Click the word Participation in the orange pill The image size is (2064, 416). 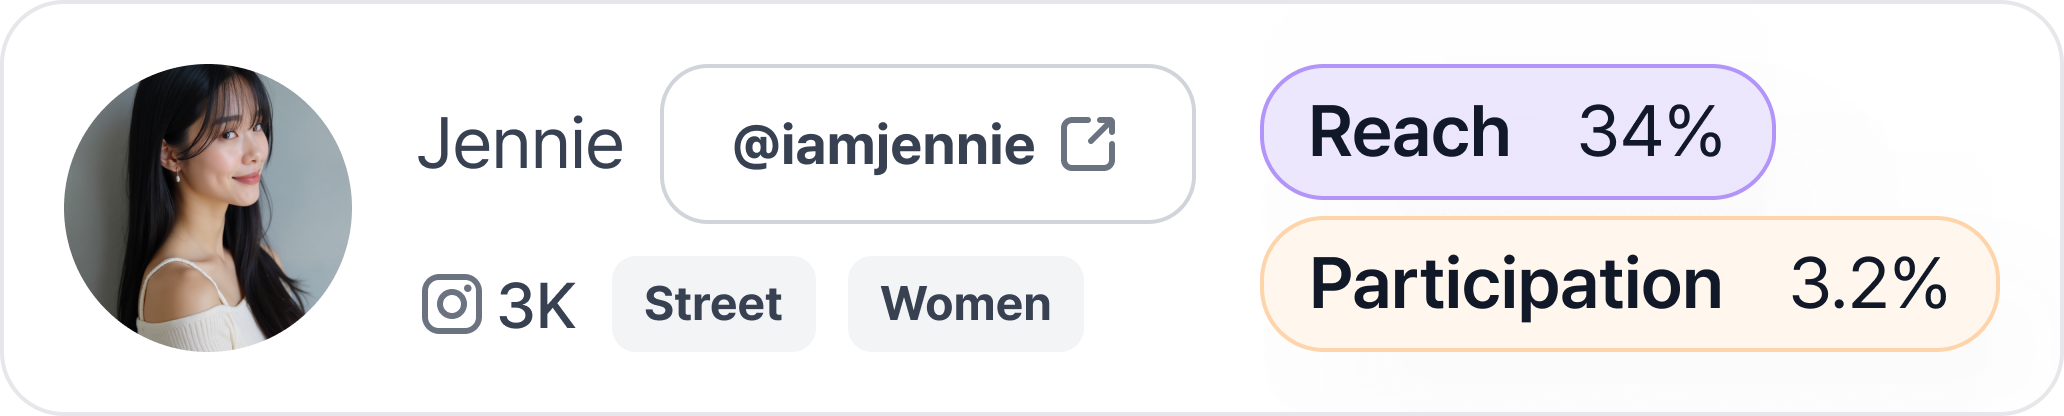[x=1515, y=284]
